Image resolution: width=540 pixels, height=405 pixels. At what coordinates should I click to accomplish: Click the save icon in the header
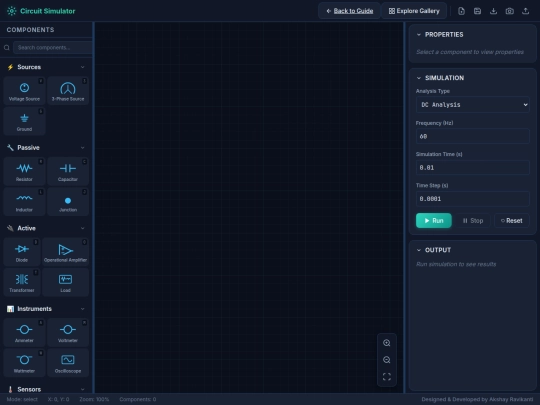coord(477,11)
